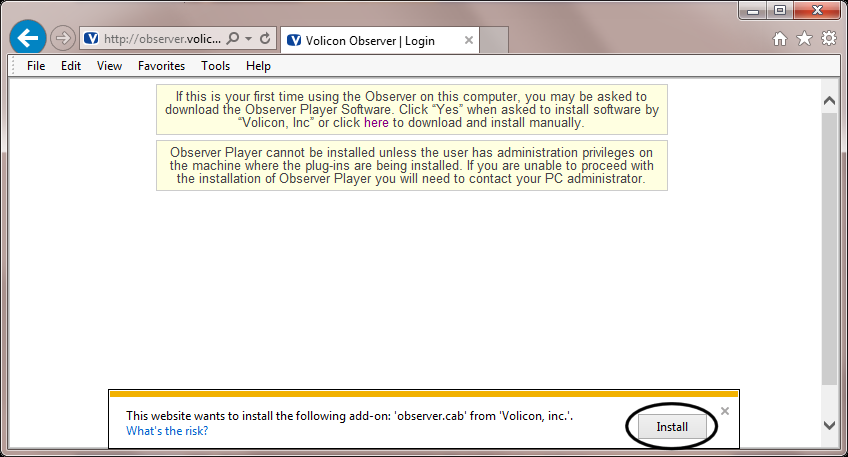Open the View menu
Screen dimensions: 848x457
coord(109,66)
